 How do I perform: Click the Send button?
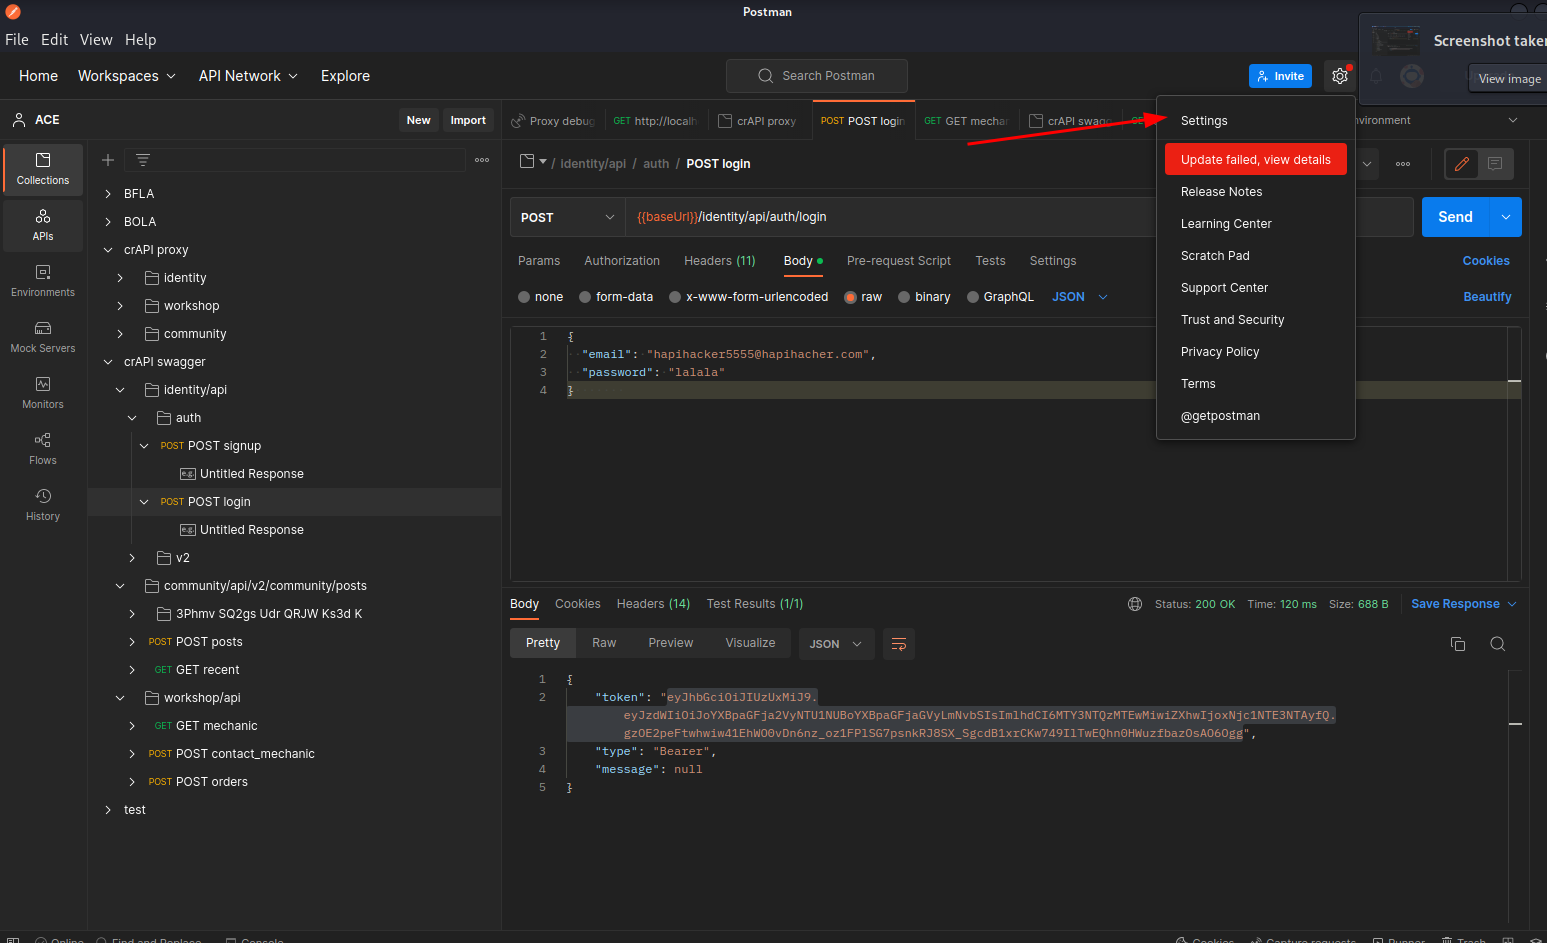[x=1455, y=217]
